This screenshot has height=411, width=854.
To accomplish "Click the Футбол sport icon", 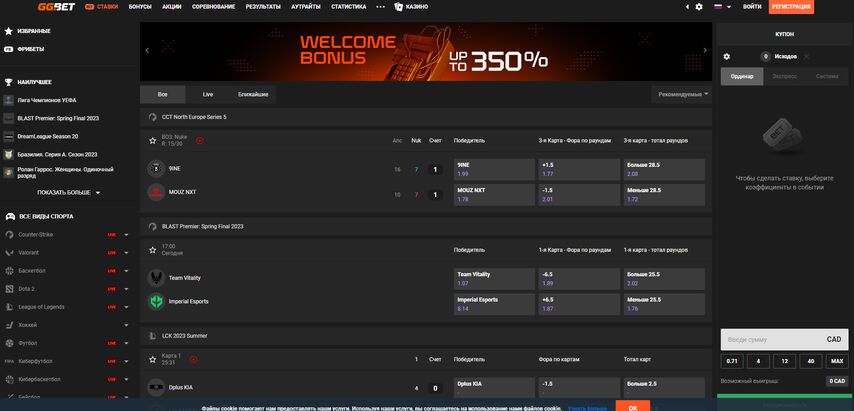I will click(x=9, y=343).
